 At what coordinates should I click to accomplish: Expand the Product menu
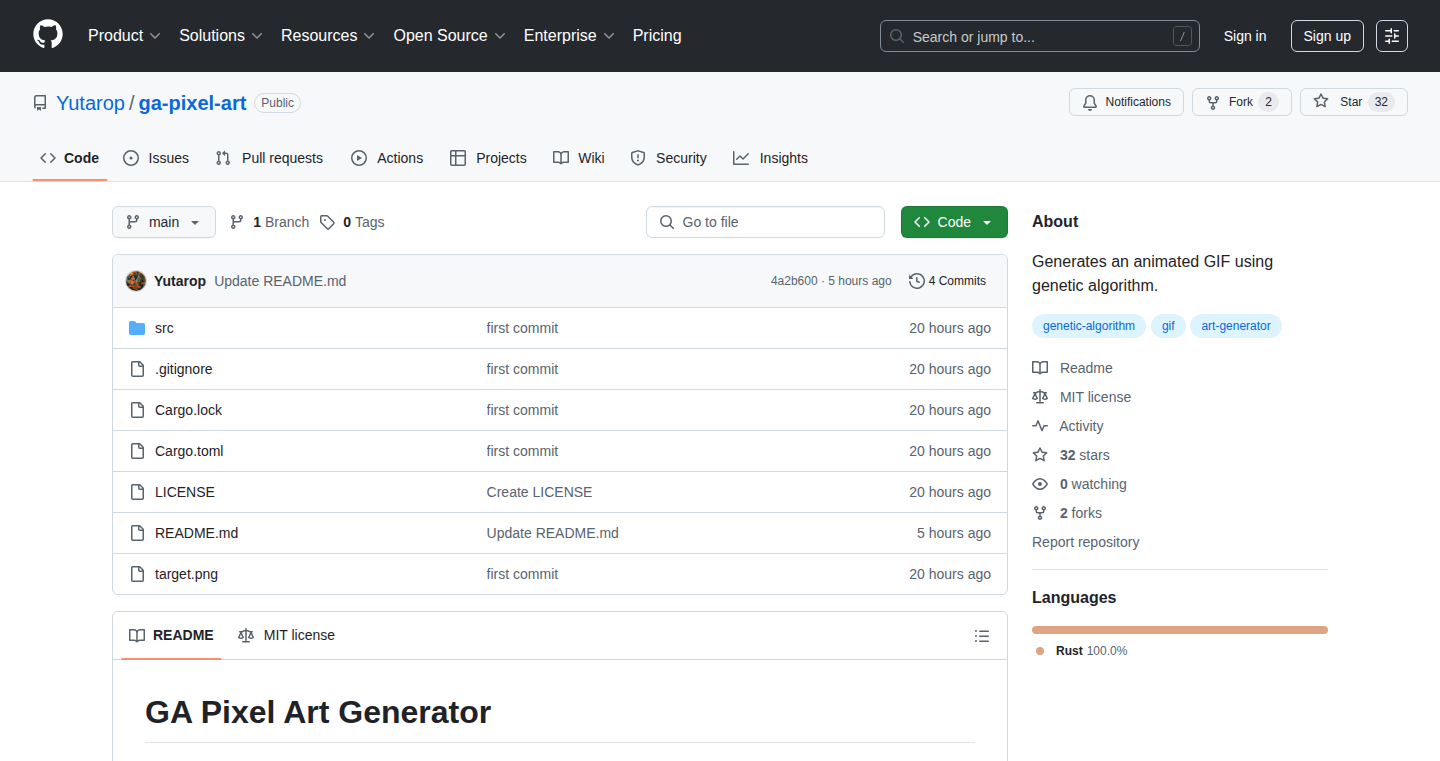[124, 35]
